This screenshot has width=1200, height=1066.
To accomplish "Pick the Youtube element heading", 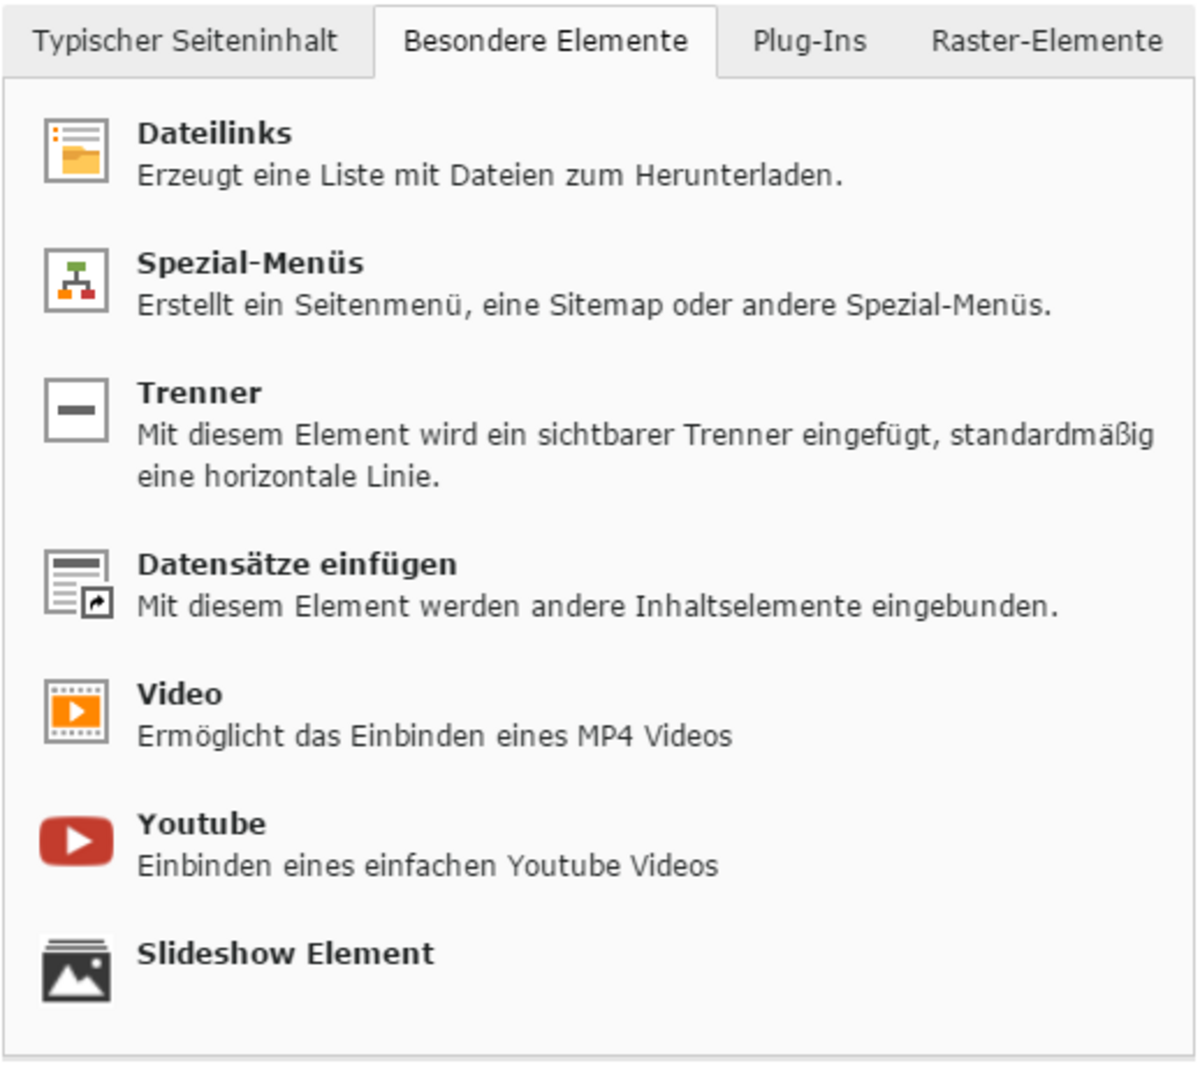I will click(202, 824).
